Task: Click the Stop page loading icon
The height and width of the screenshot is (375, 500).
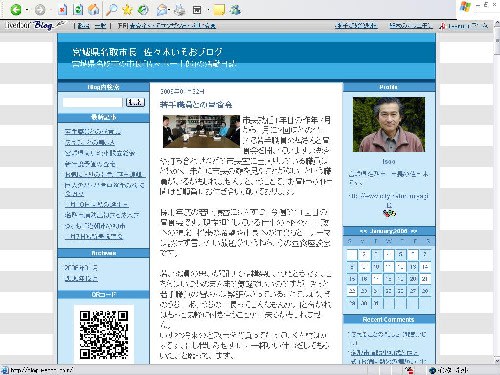Action: click(62, 10)
